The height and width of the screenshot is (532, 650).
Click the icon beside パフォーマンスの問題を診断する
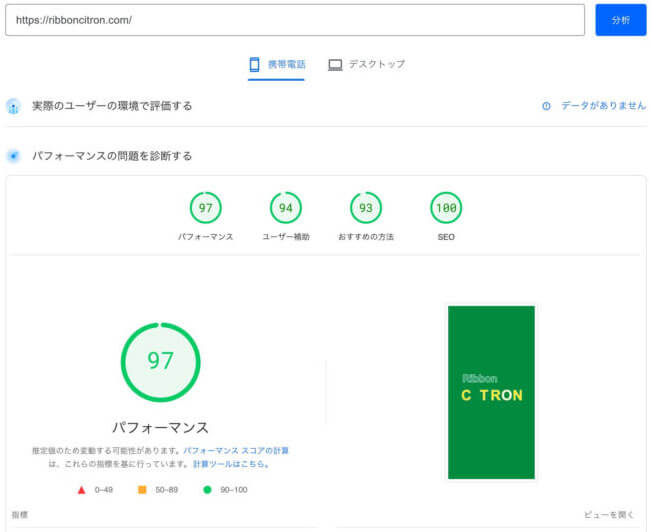pyautogui.click(x=13, y=156)
